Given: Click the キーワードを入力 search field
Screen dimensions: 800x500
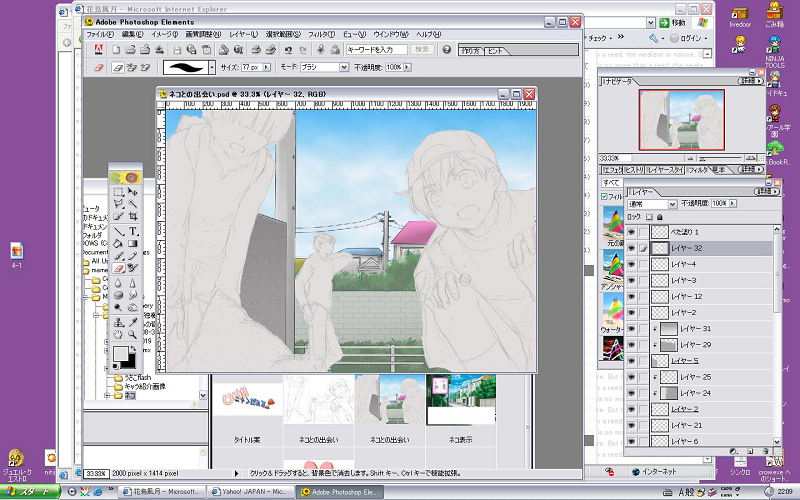Looking at the screenshot, I should [377, 49].
